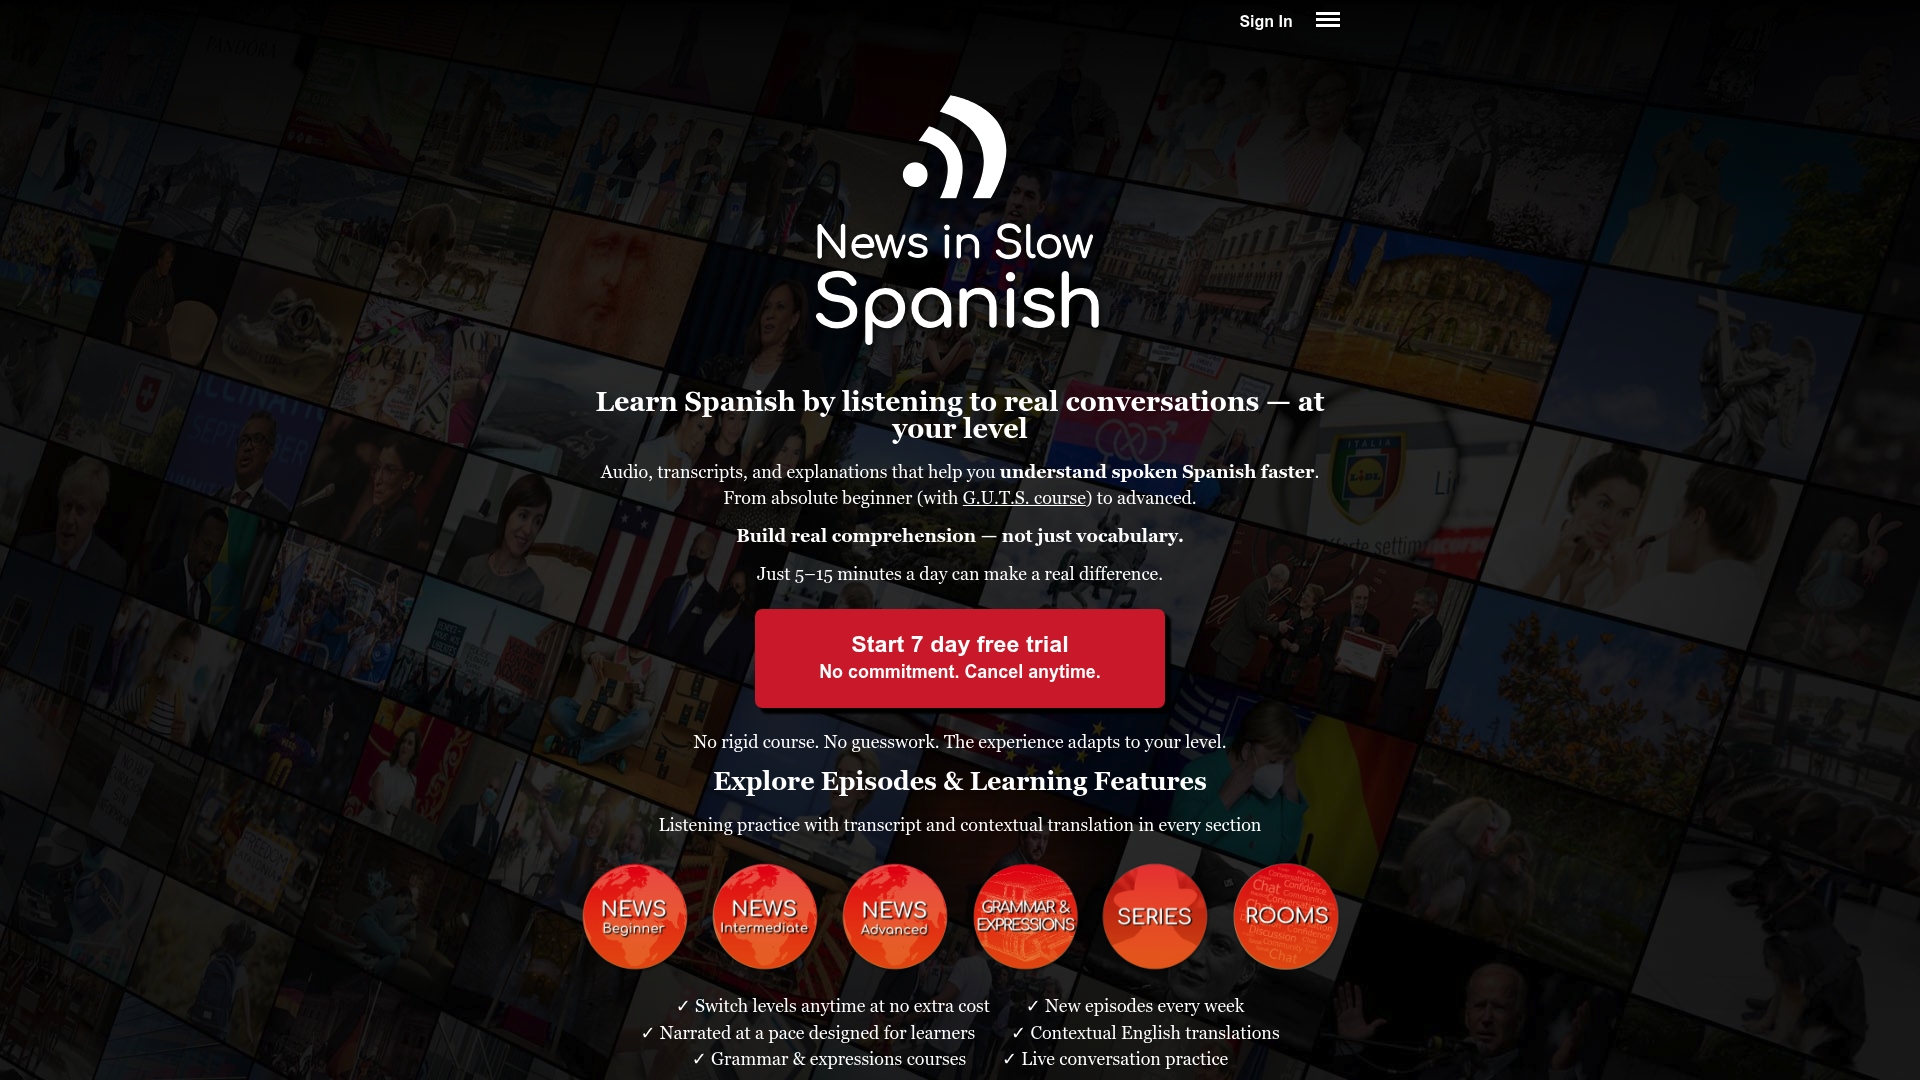Select 'Contextual English translations' list item
This screenshot has width=1920, height=1080.
1153,1032
